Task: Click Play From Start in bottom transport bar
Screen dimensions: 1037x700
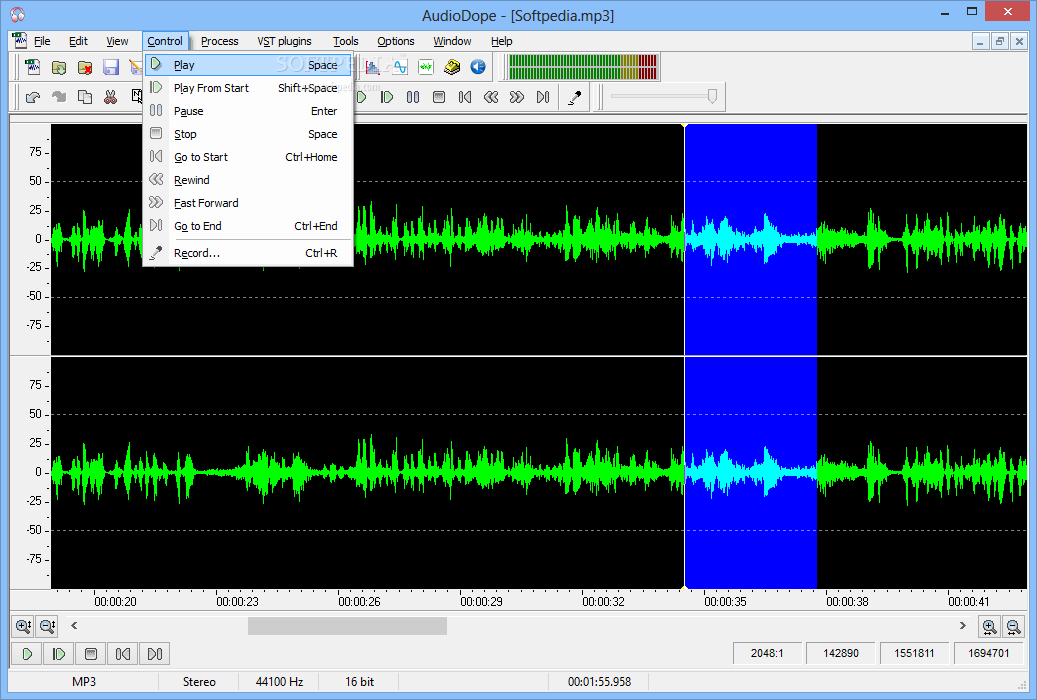Action: [x=59, y=654]
